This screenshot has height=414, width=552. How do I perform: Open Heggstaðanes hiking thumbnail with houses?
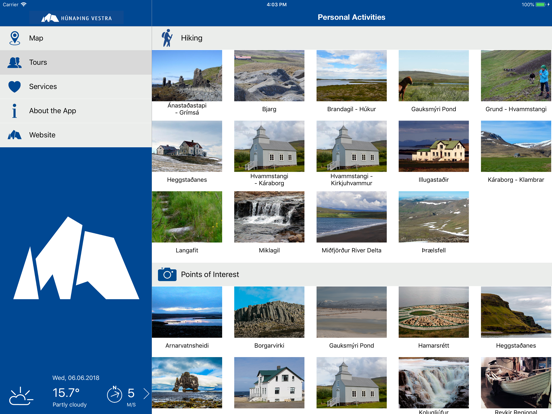(x=187, y=146)
